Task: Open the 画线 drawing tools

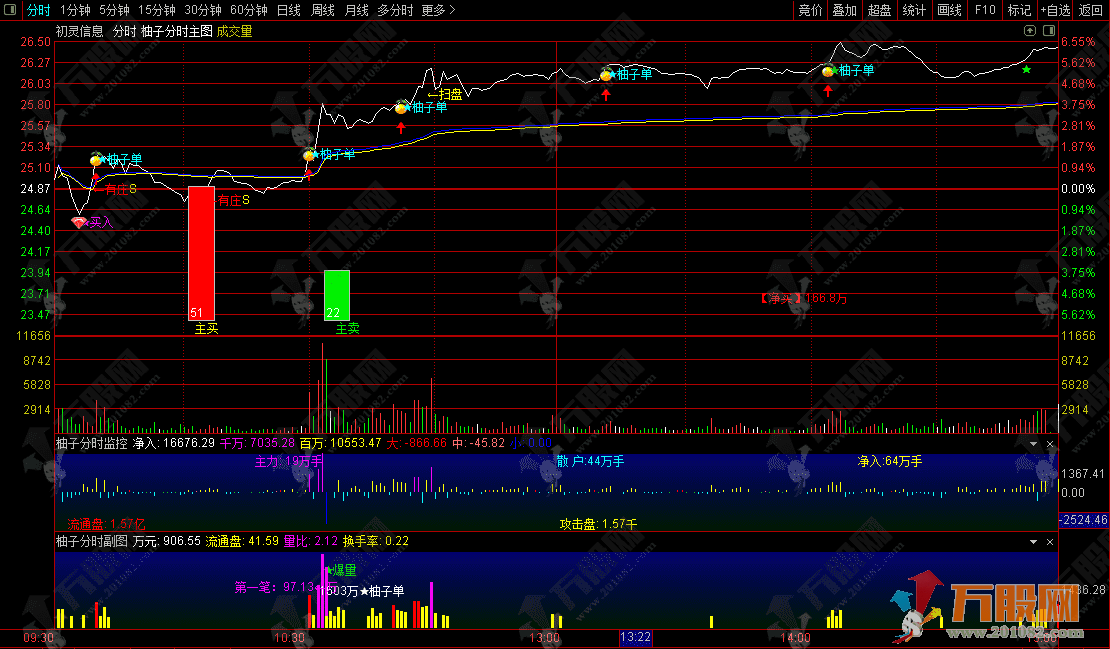Action: point(949,10)
